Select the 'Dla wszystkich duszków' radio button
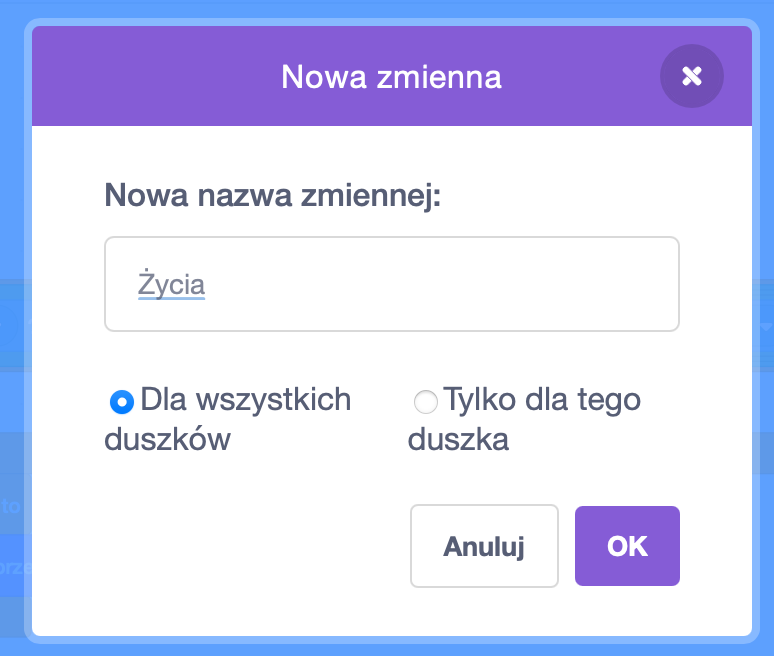Viewport: 774px width, 656px height. tap(121, 402)
